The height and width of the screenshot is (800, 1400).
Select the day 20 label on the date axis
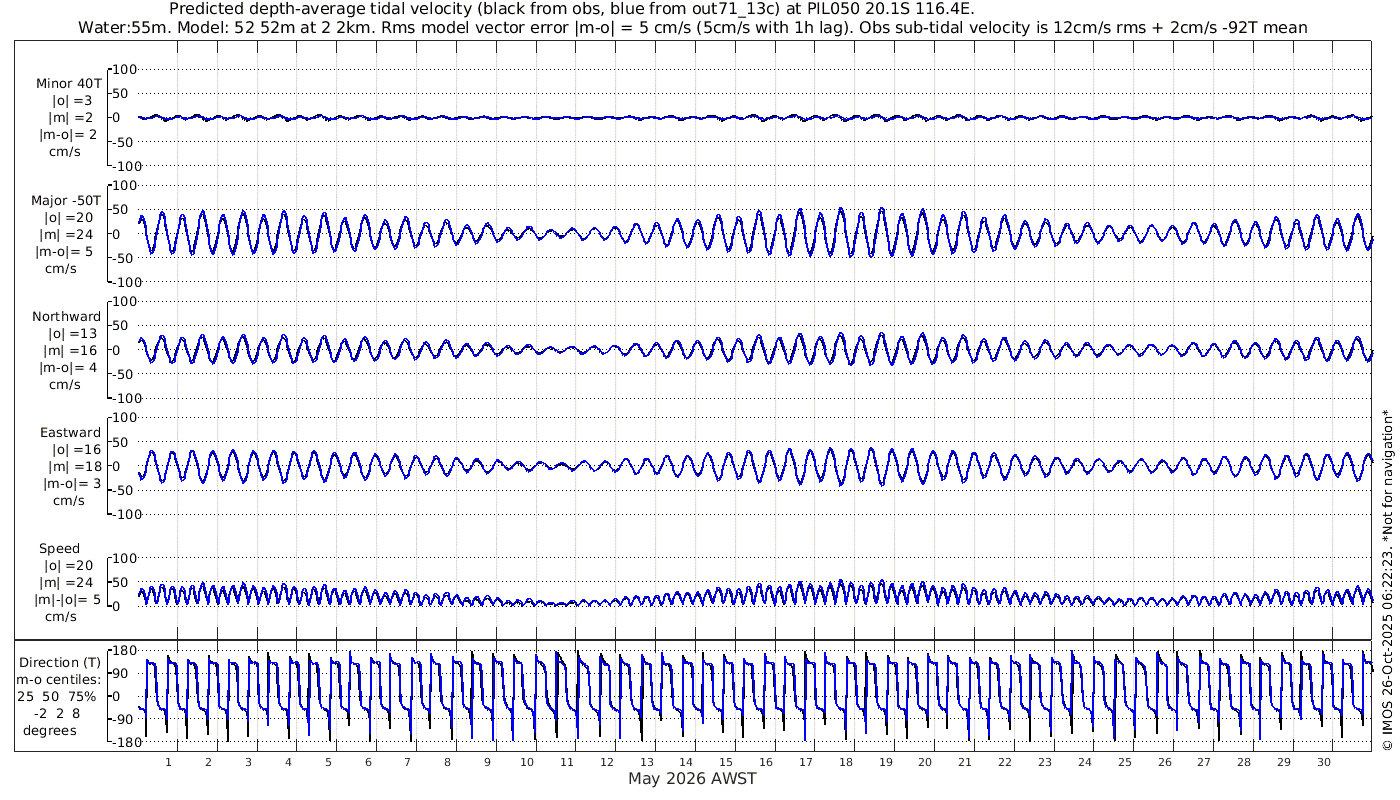pyautogui.click(x=925, y=762)
